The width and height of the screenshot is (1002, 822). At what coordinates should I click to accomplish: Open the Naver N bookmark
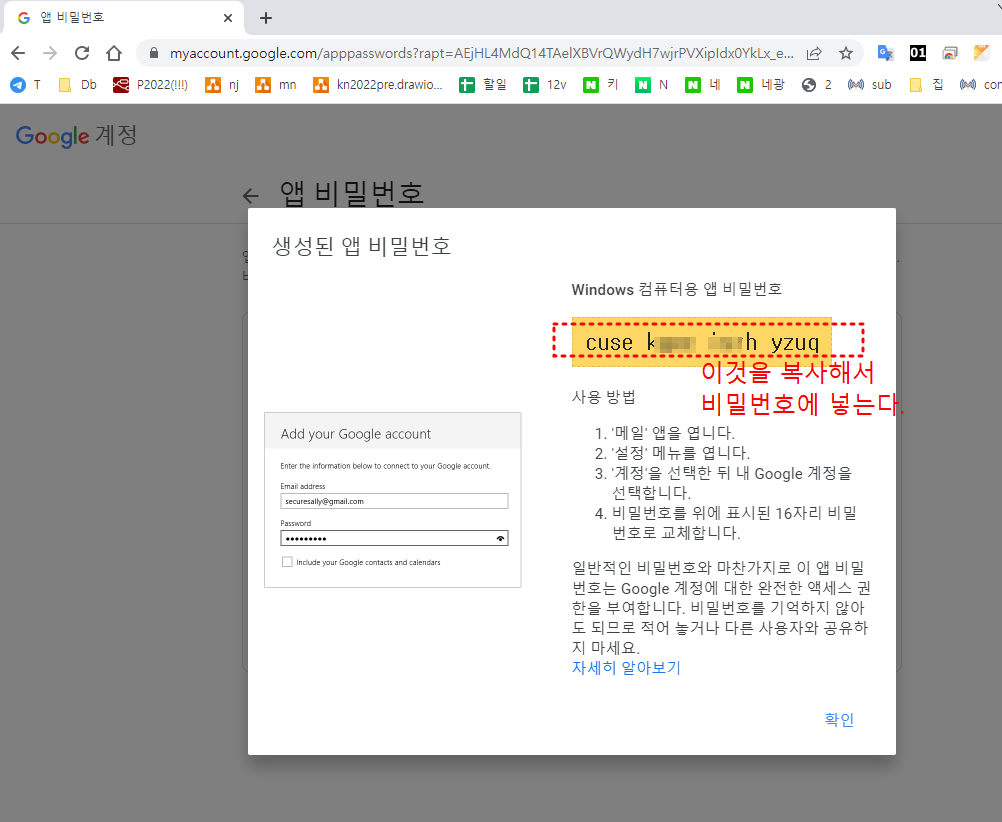651,84
